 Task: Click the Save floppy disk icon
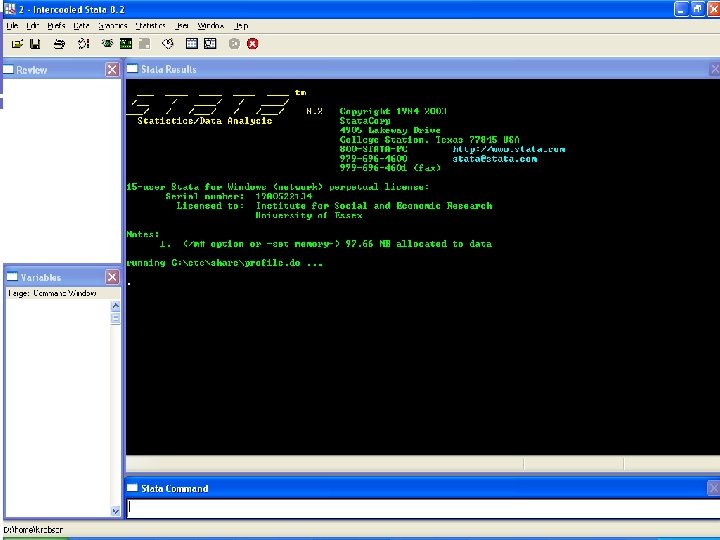(35, 44)
